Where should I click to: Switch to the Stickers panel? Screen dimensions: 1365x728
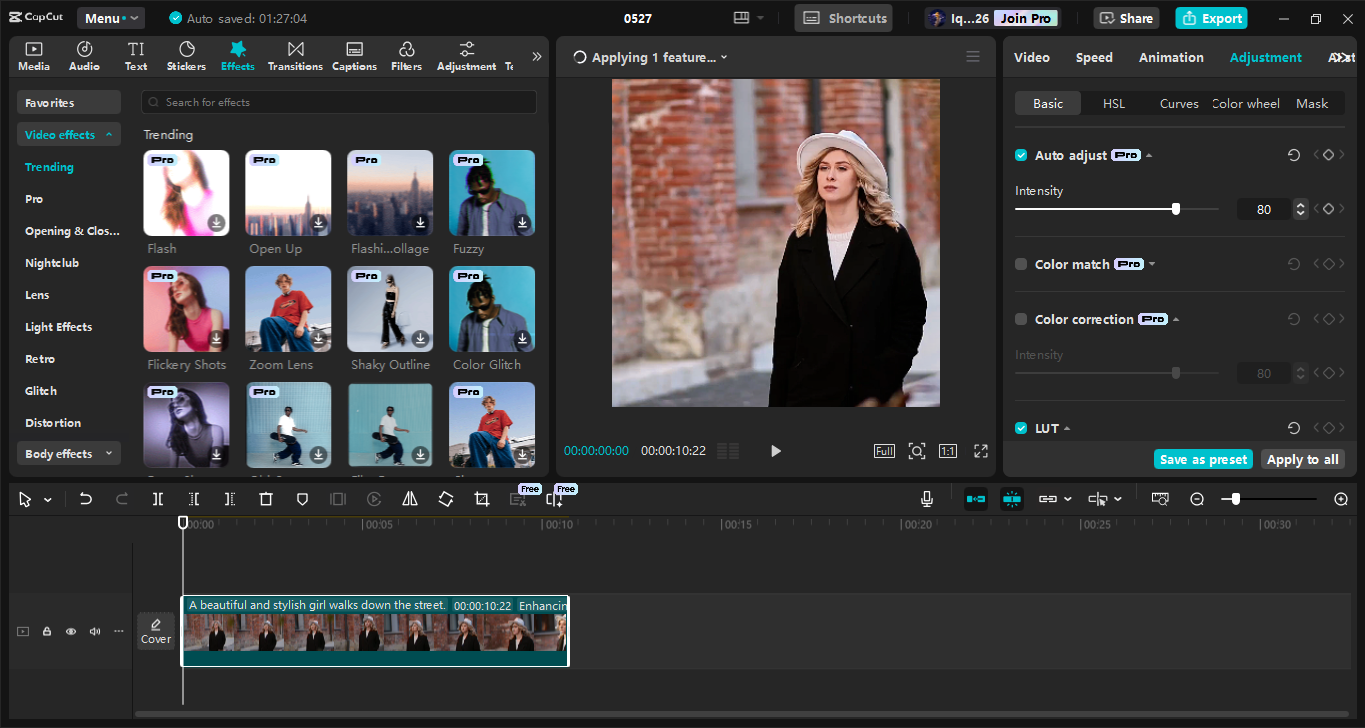pos(186,55)
